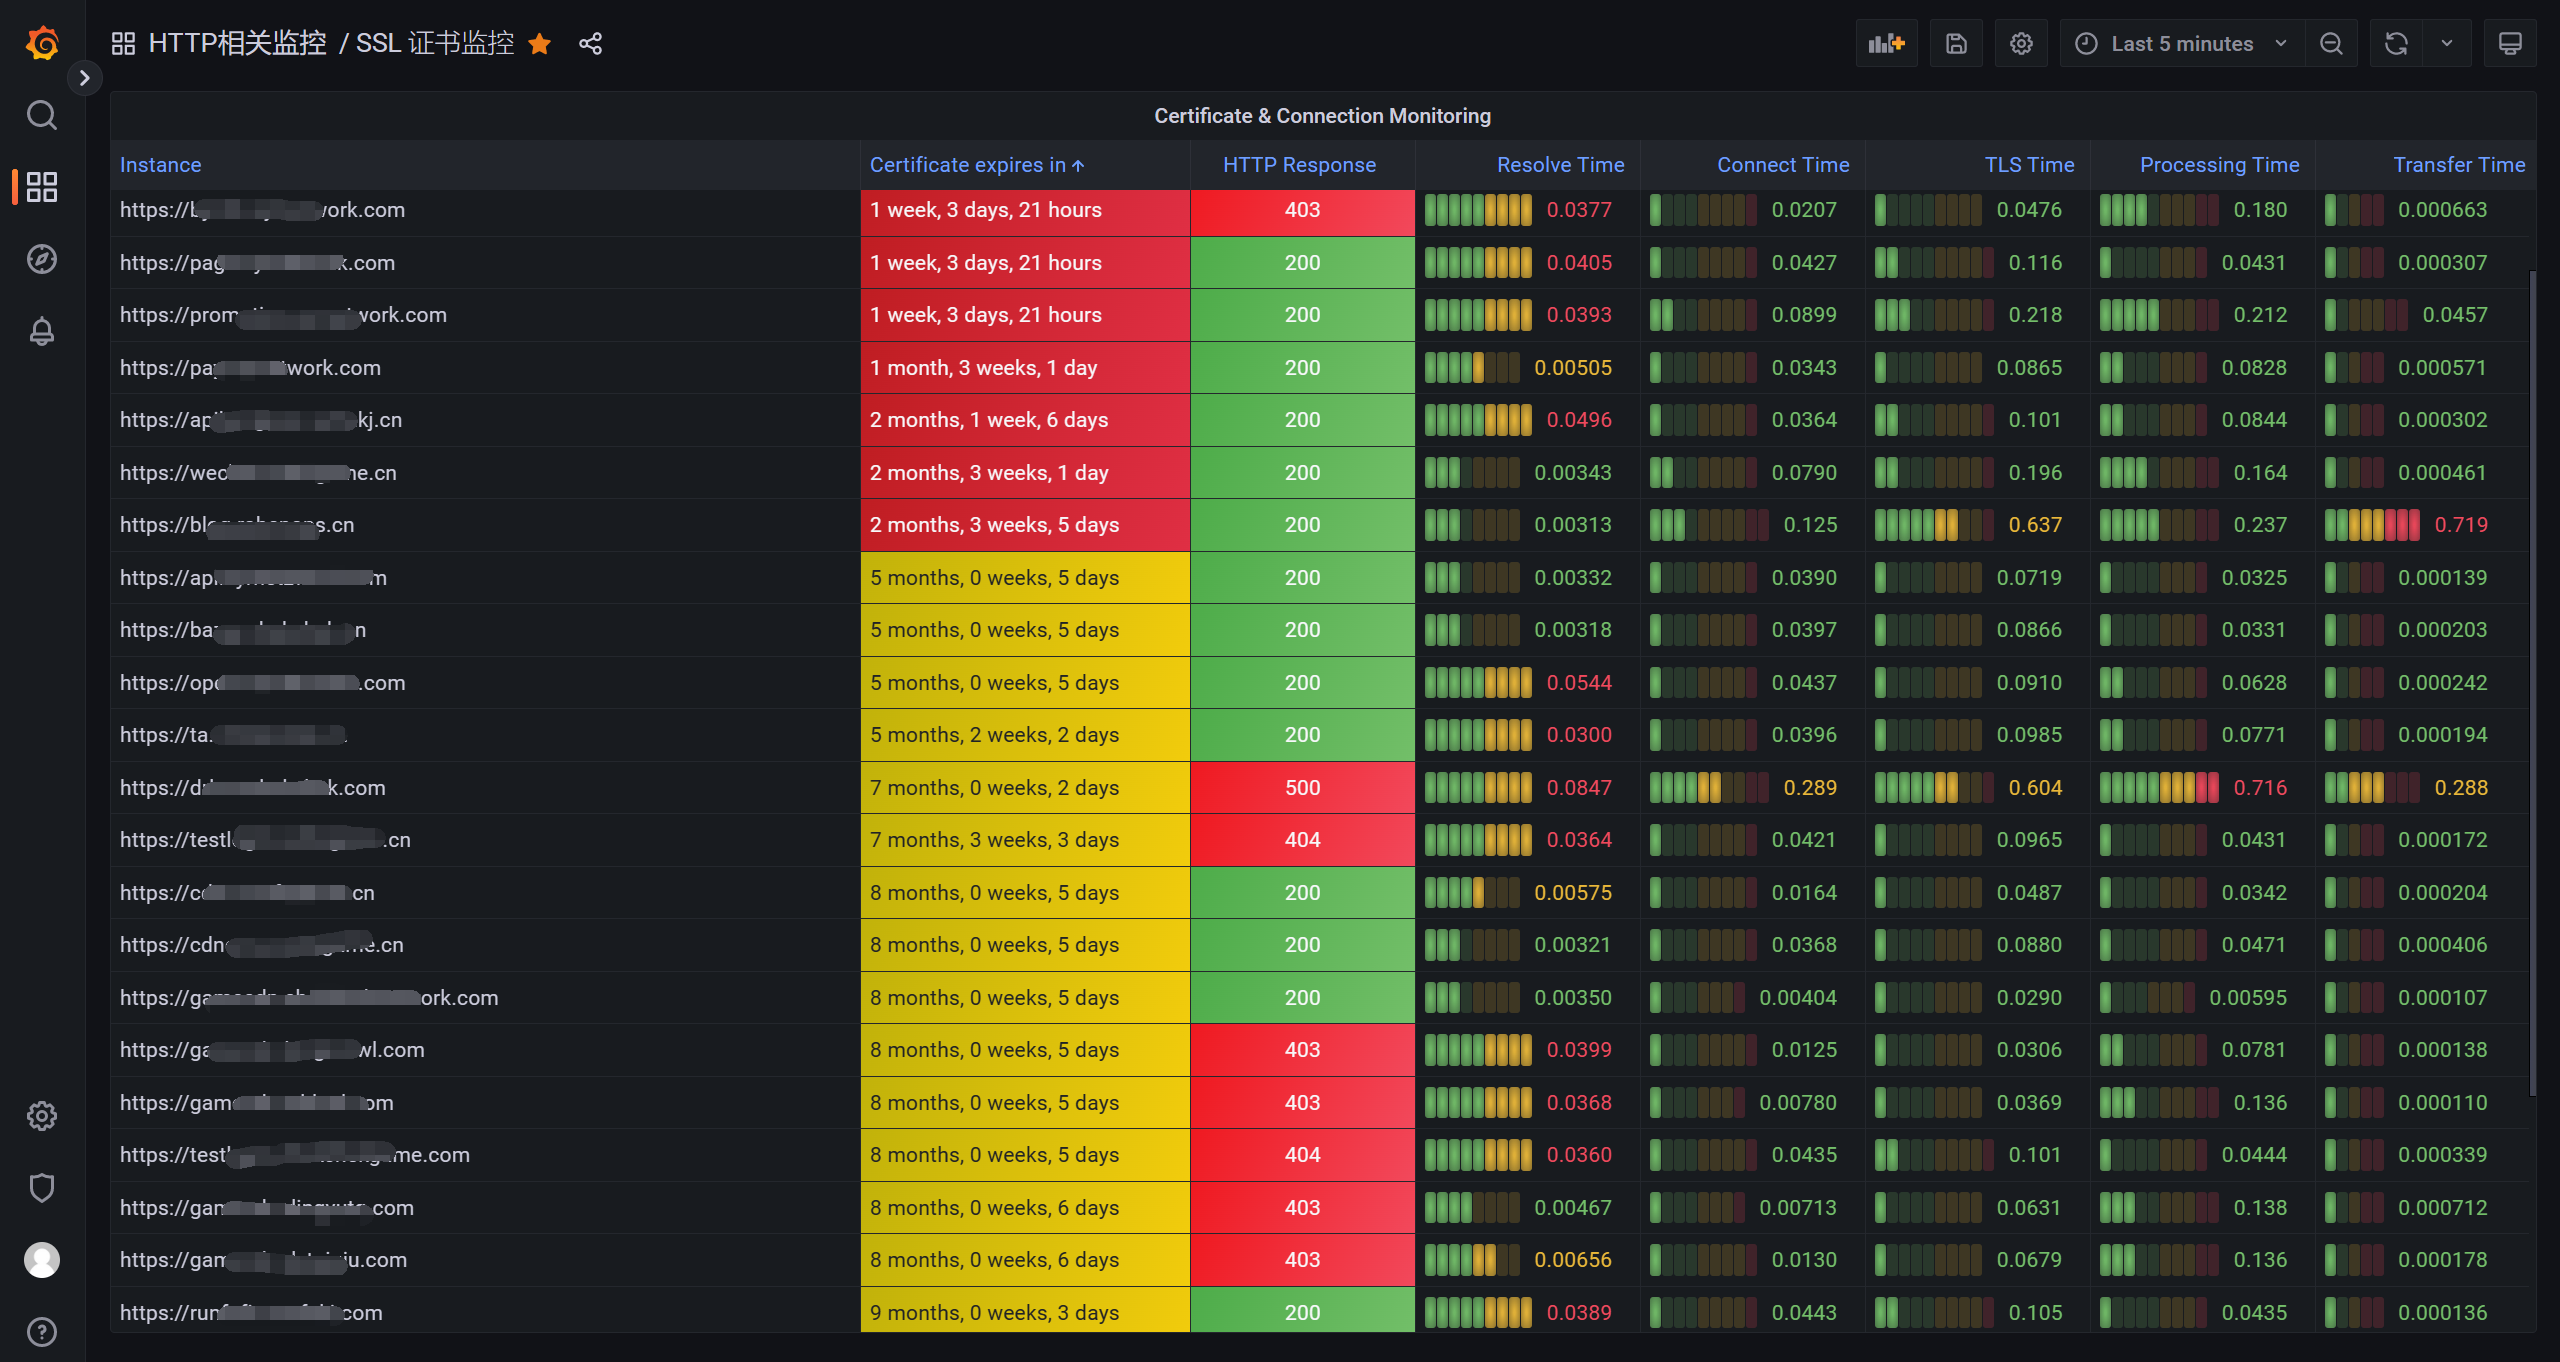Viewport: 2560px width, 1362px height.
Task: Click the 500 HTTP response cell
Action: (1302, 788)
